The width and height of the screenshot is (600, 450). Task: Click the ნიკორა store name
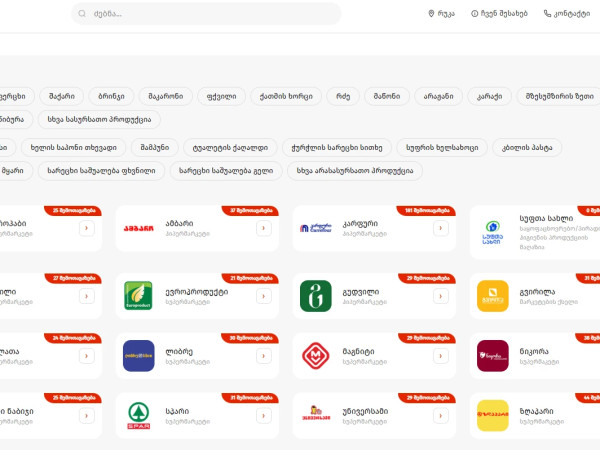pos(534,351)
